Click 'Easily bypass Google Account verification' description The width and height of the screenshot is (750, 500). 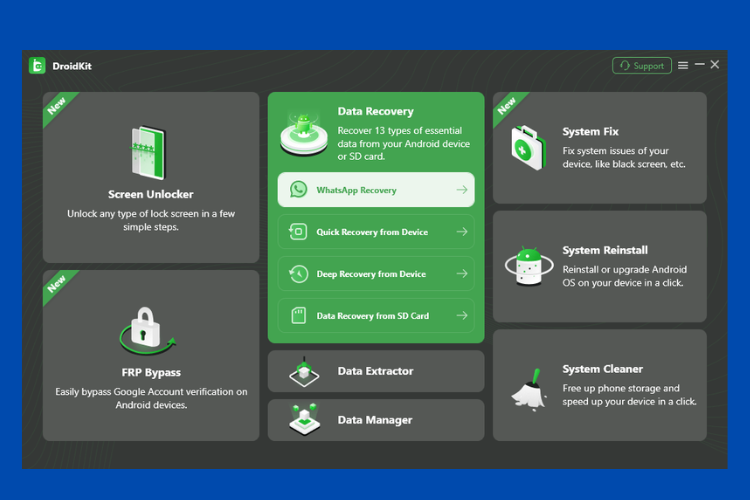point(151,398)
